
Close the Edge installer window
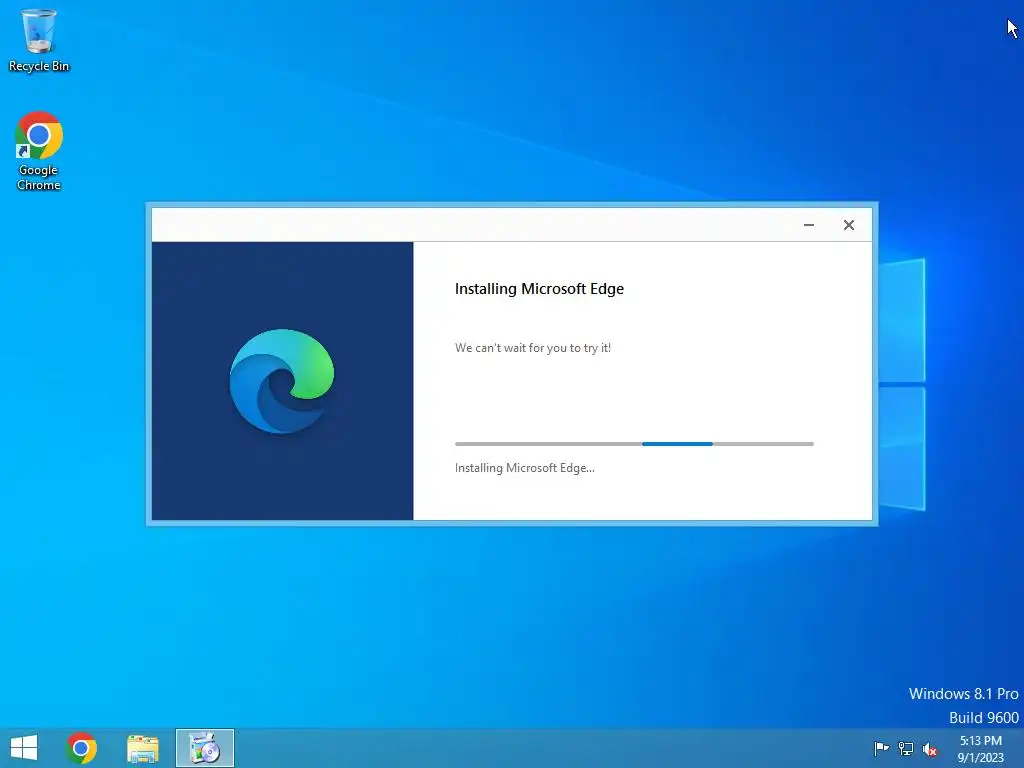[848, 225]
